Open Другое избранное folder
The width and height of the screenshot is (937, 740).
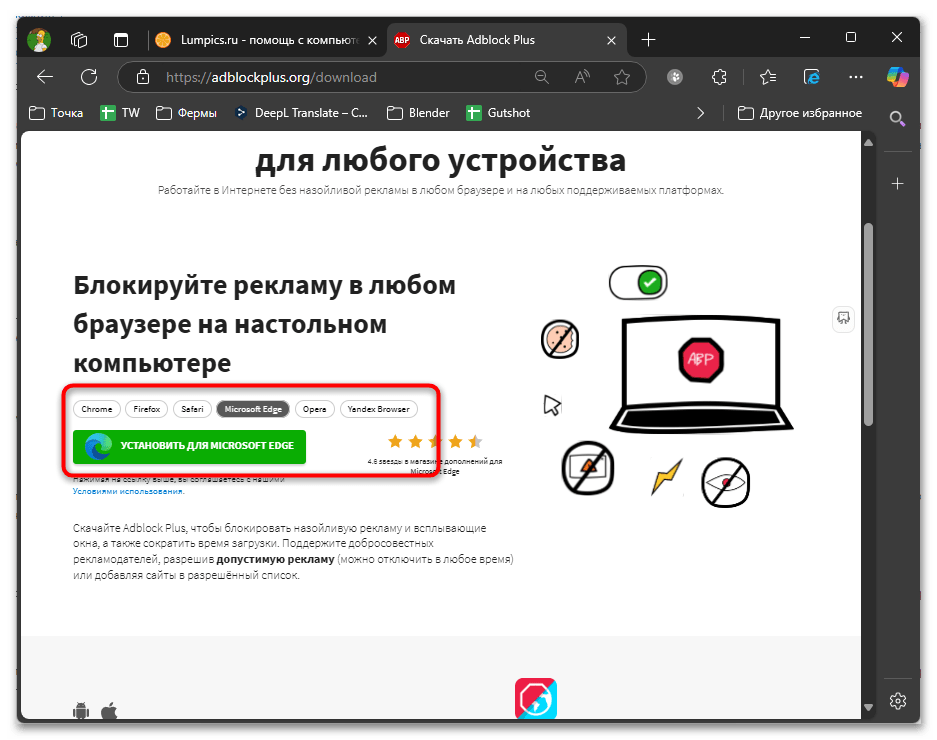coord(800,113)
